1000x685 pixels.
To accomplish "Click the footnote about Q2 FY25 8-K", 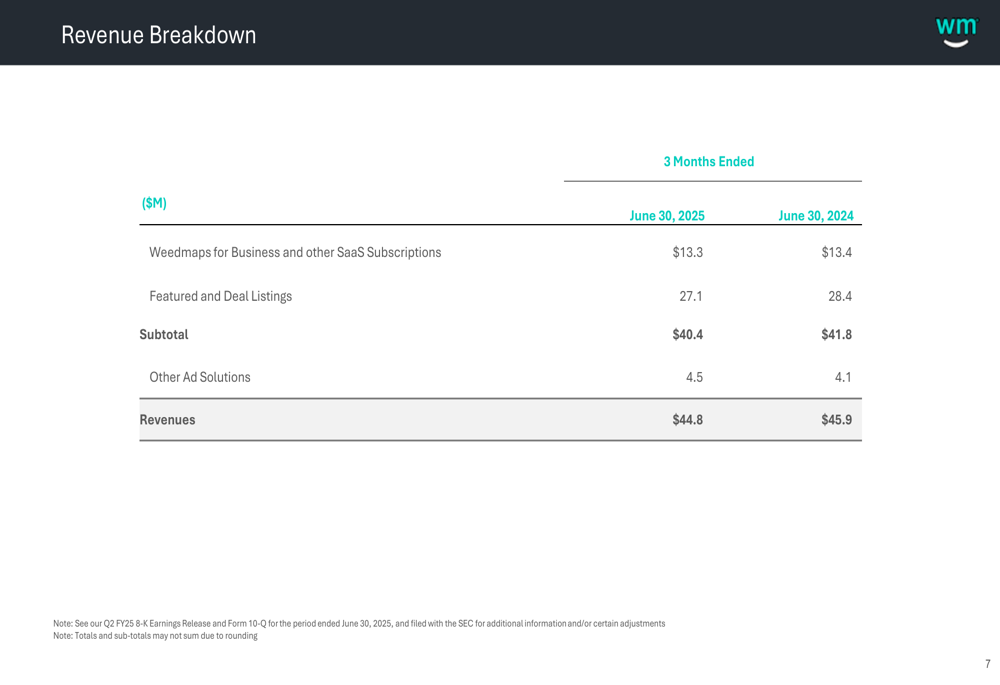I will pyautogui.click(x=358, y=624).
